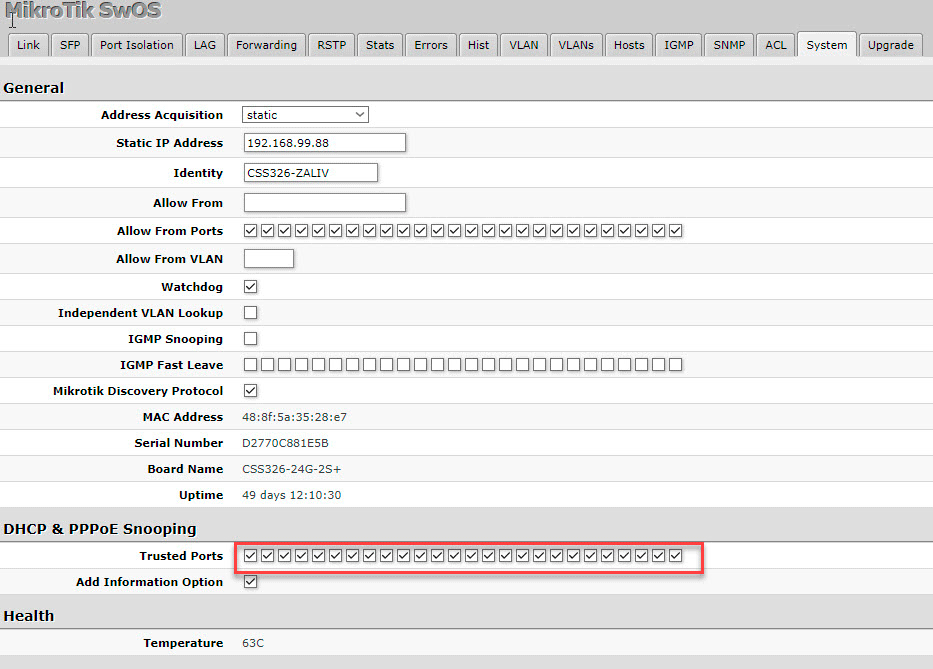
Task: Turn on IGMP Snooping checkbox
Action: (251, 339)
